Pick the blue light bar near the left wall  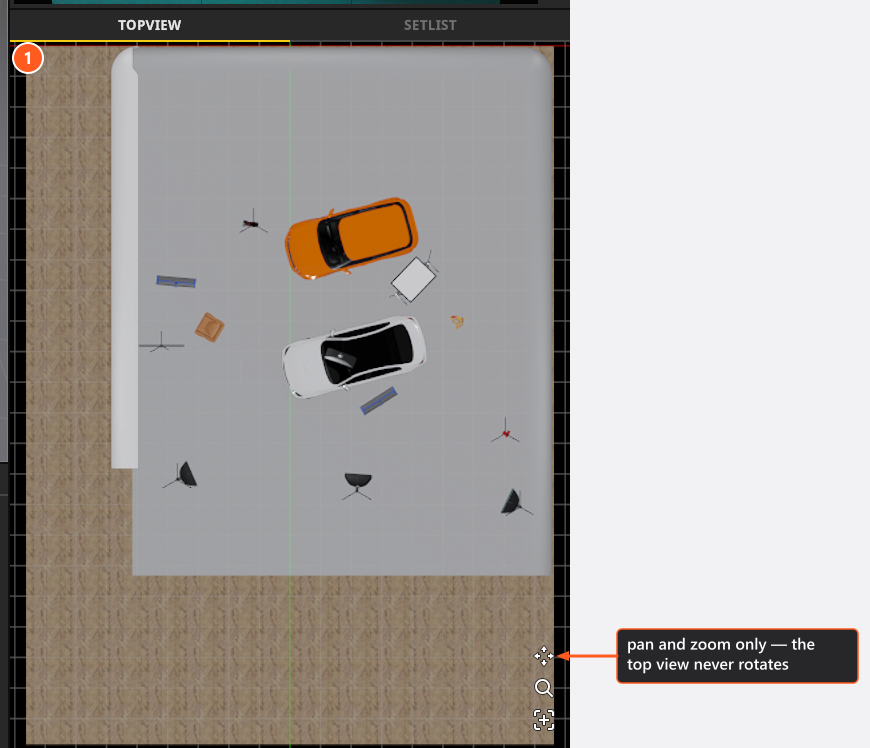tap(176, 281)
